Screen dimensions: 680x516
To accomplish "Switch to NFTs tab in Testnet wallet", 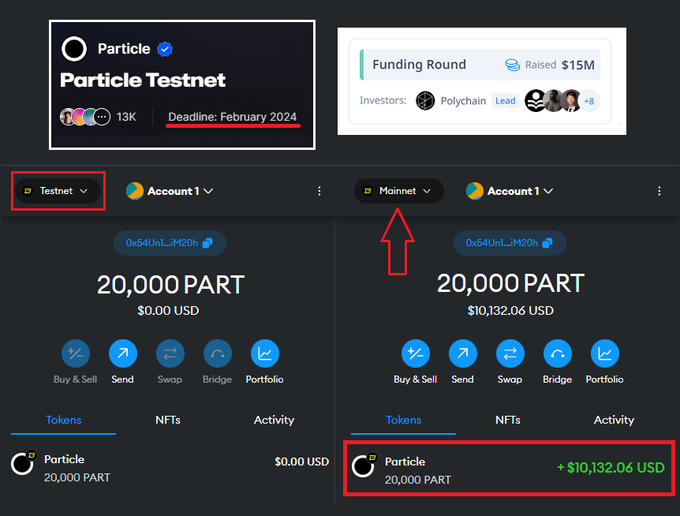I will click(168, 420).
